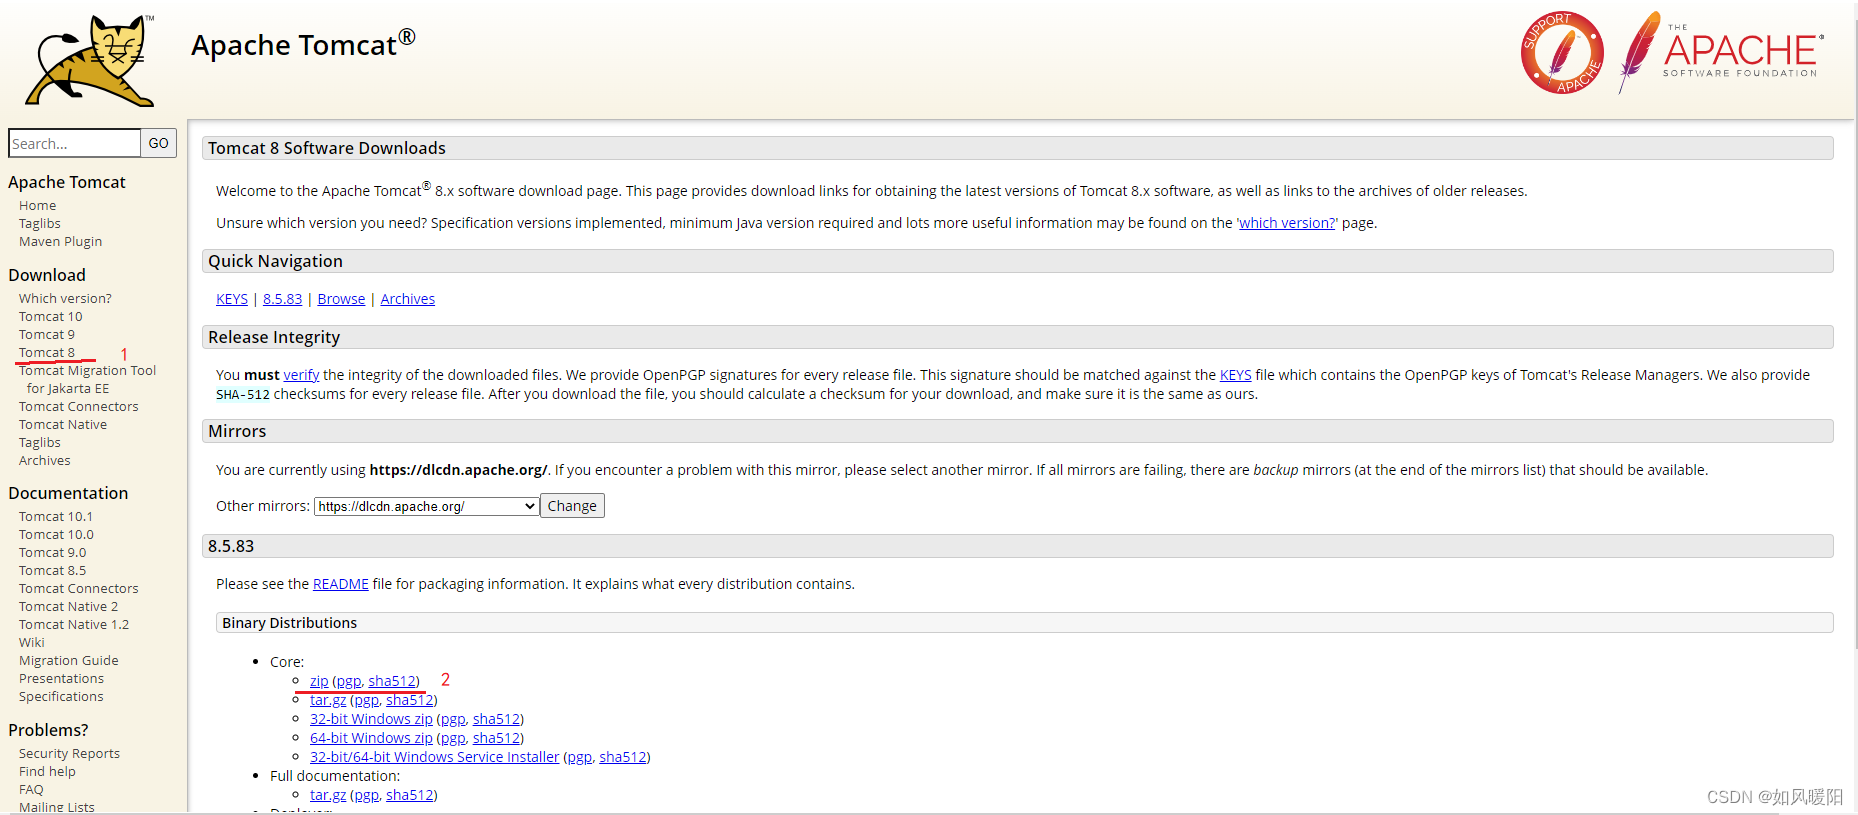
Task: Open the Specifications link
Action: click(x=61, y=696)
